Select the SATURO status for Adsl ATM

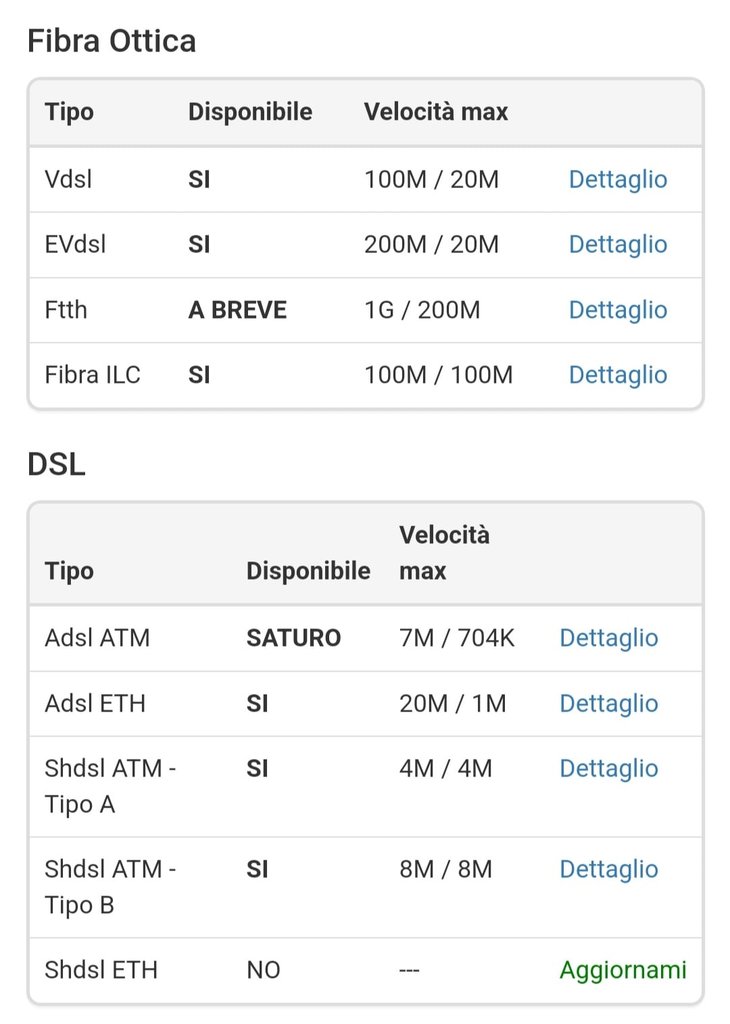293,638
